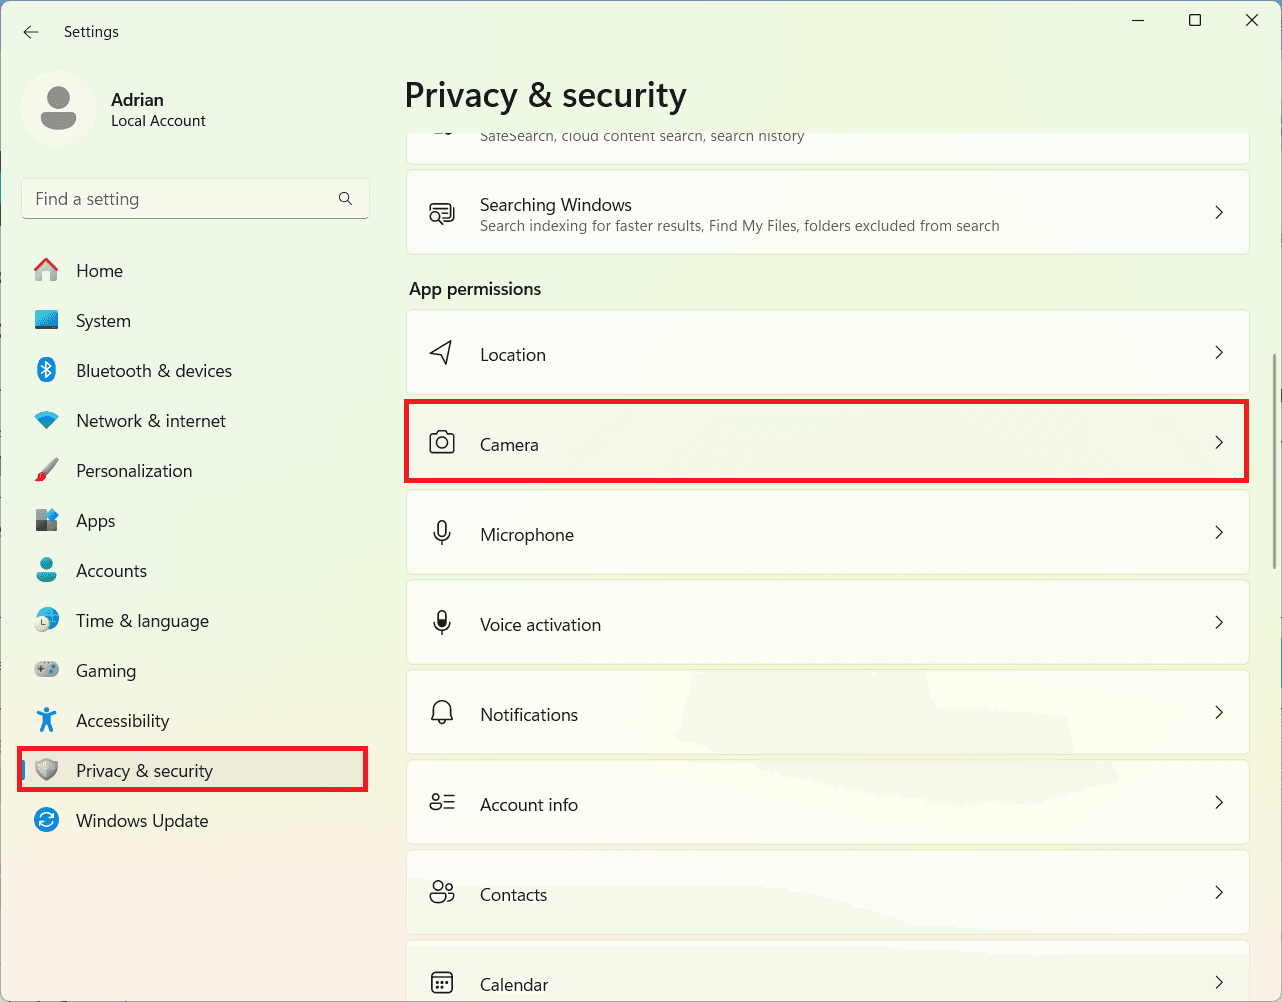Click the Contacts people icon
The image size is (1282, 1002).
(442, 892)
